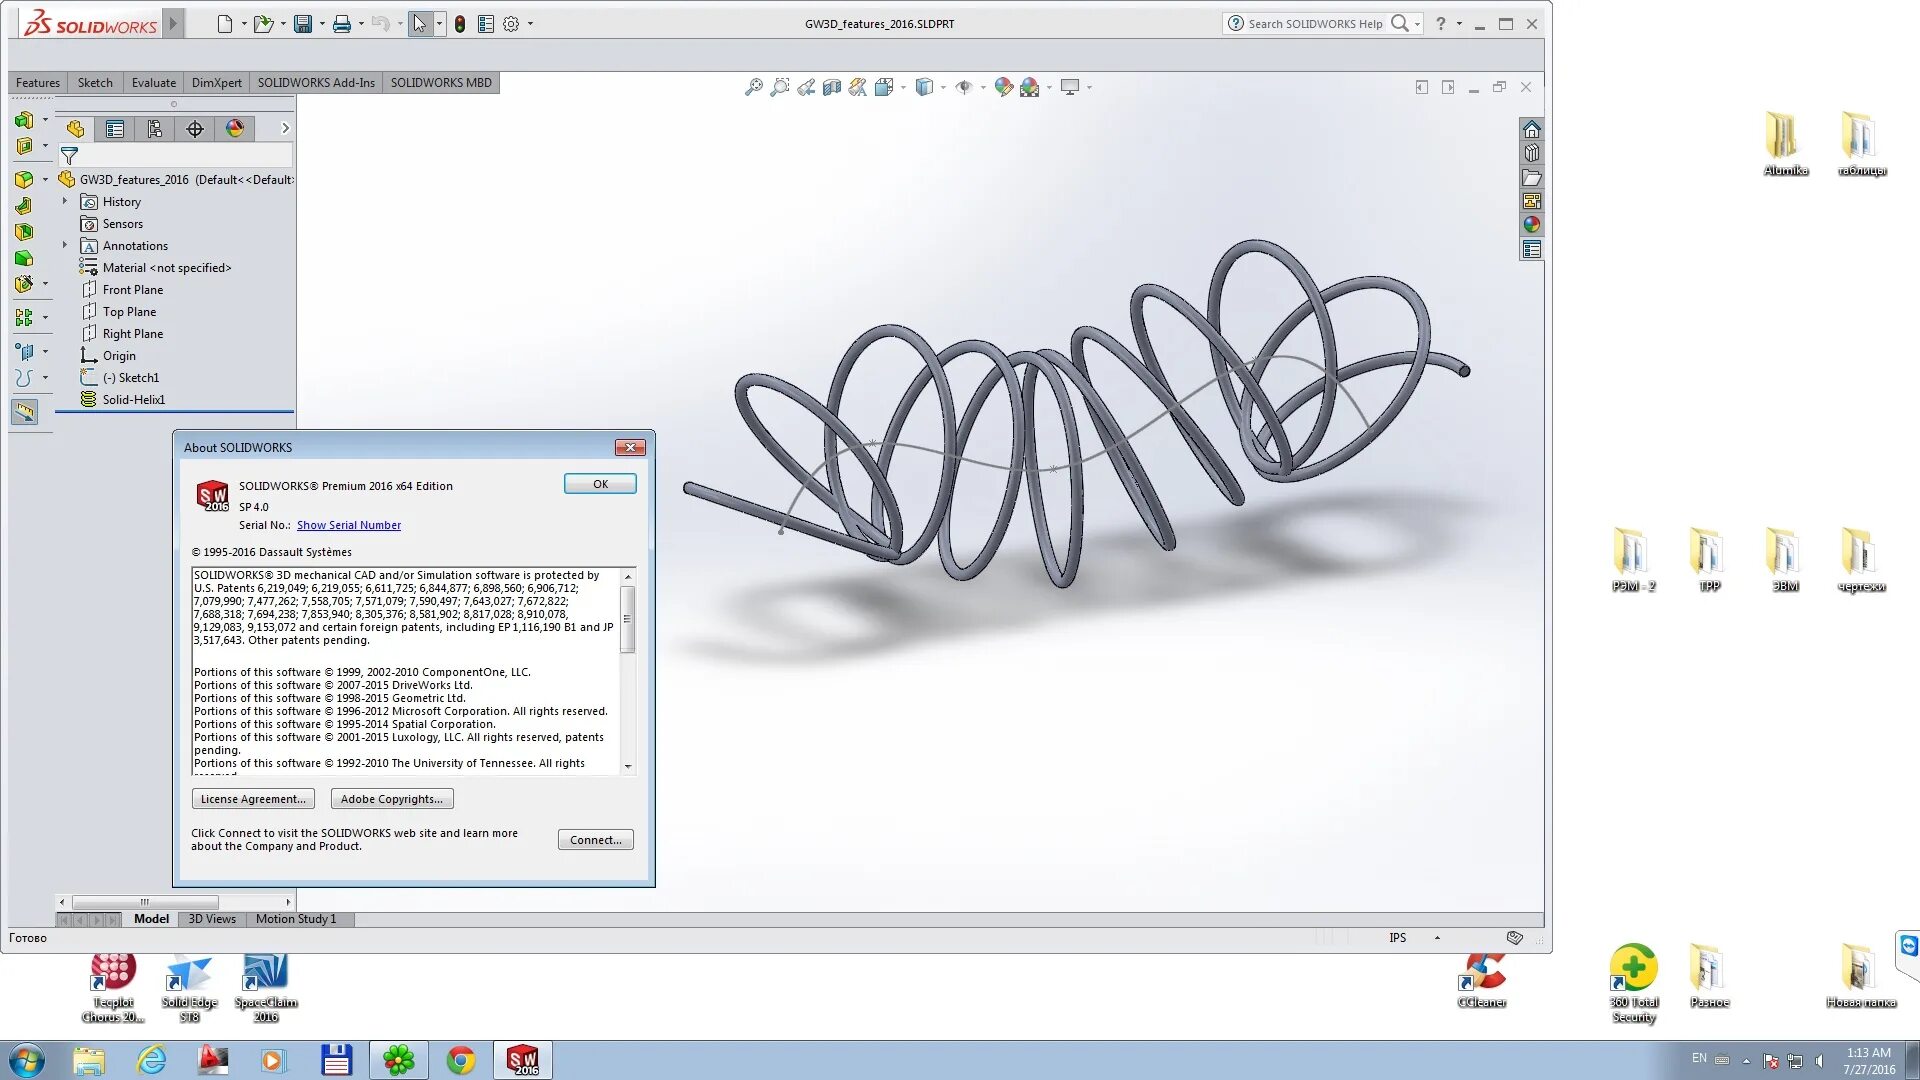Select the Zoom to Fit tool
The width and height of the screenshot is (1920, 1080).
[x=754, y=87]
